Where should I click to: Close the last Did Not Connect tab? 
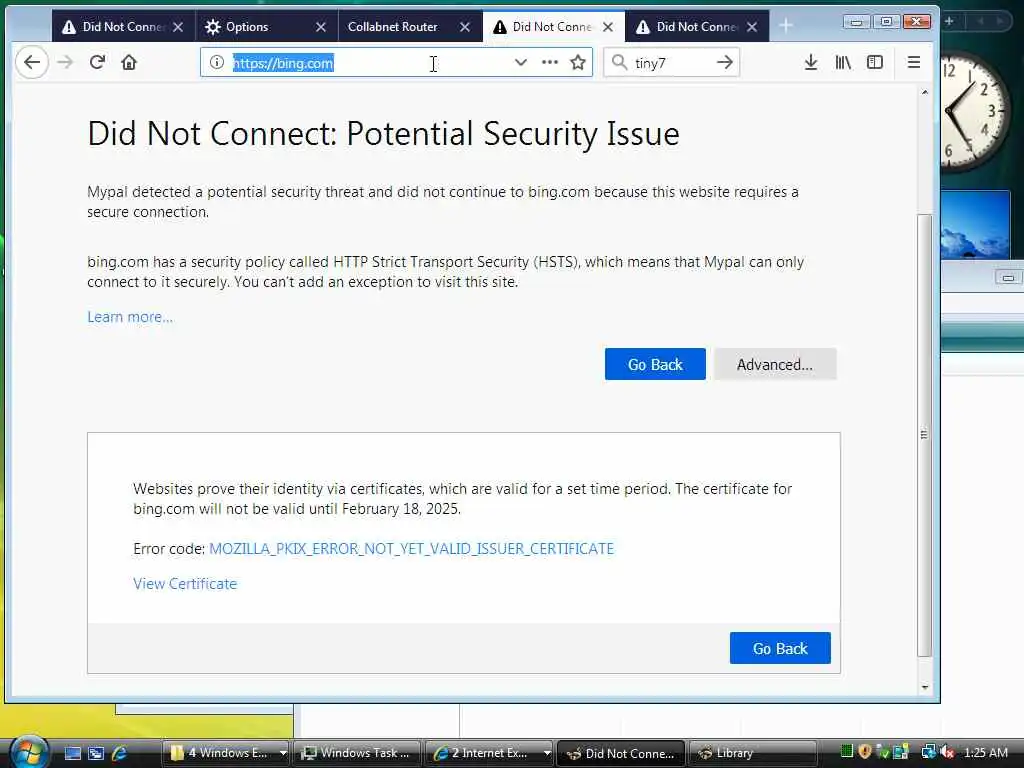click(x=752, y=27)
